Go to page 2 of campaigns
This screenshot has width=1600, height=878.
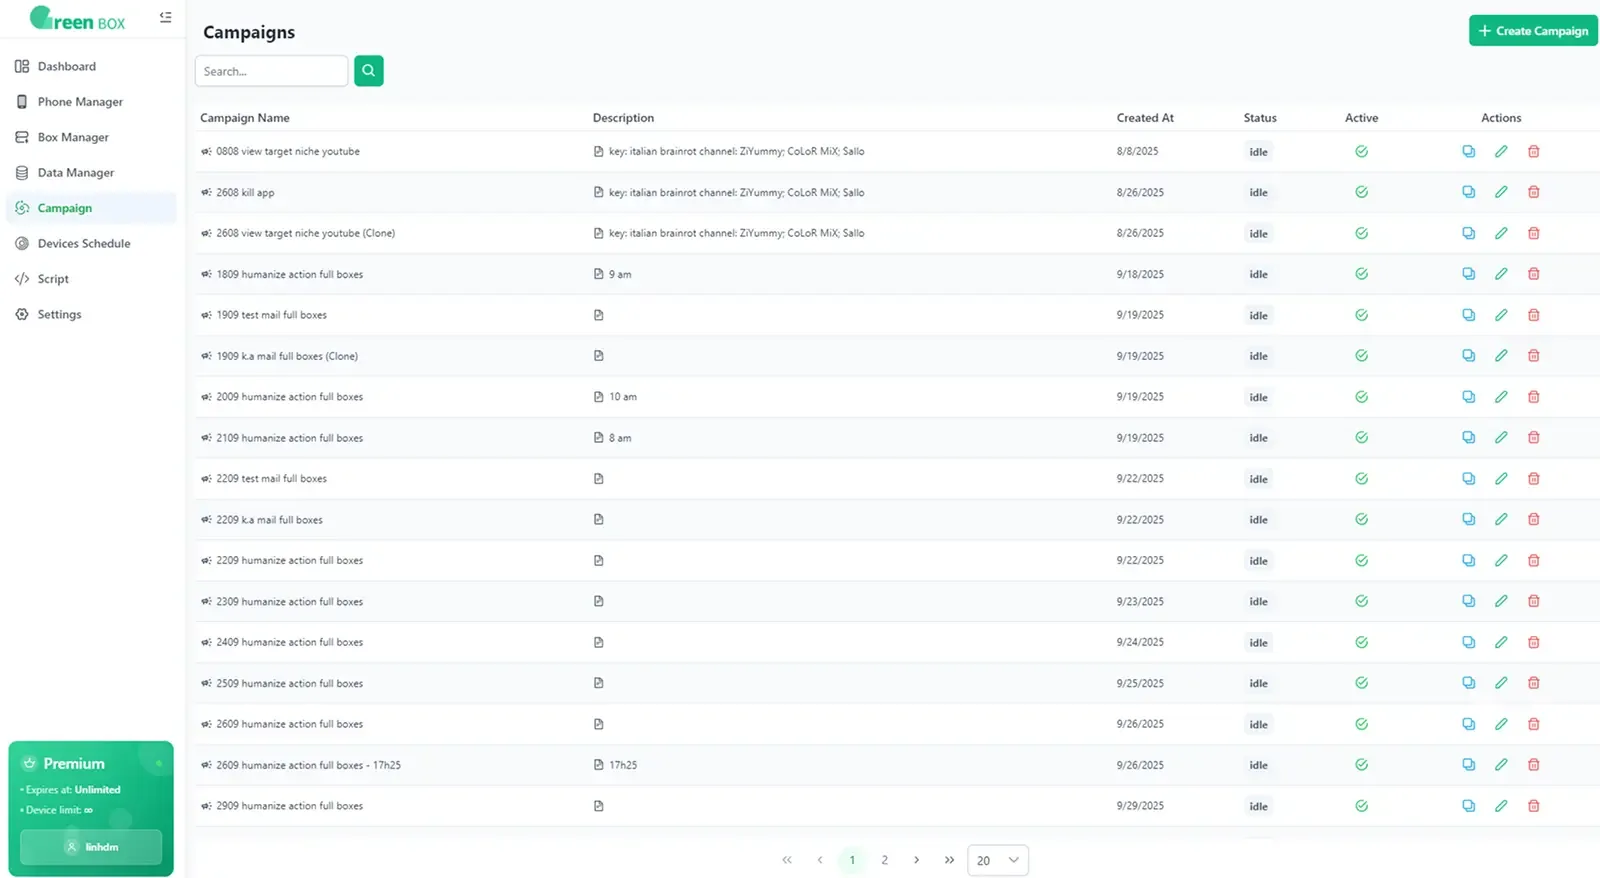click(884, 860)
